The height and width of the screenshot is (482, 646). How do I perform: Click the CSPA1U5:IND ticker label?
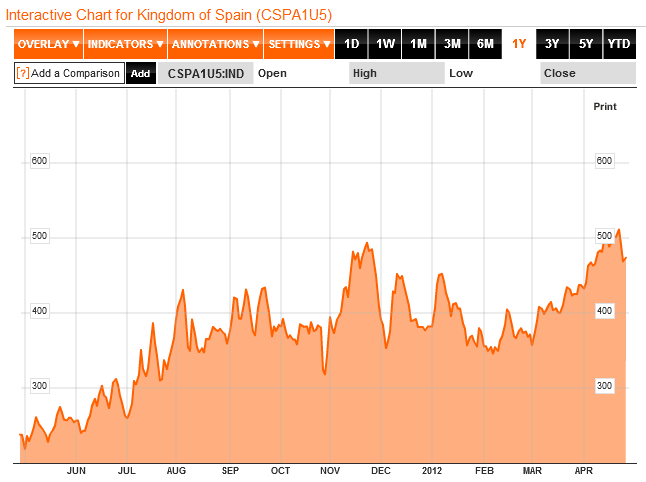coord(204,73)
